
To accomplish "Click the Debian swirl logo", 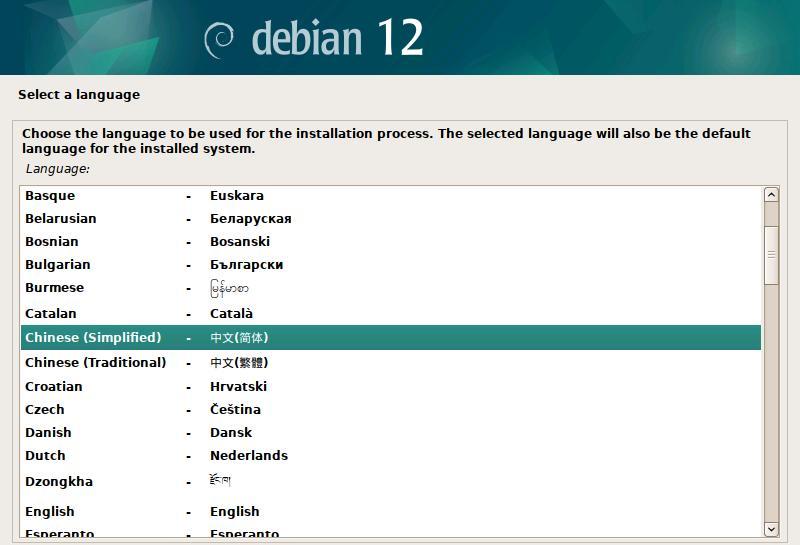I will click(x=219, y=41).
